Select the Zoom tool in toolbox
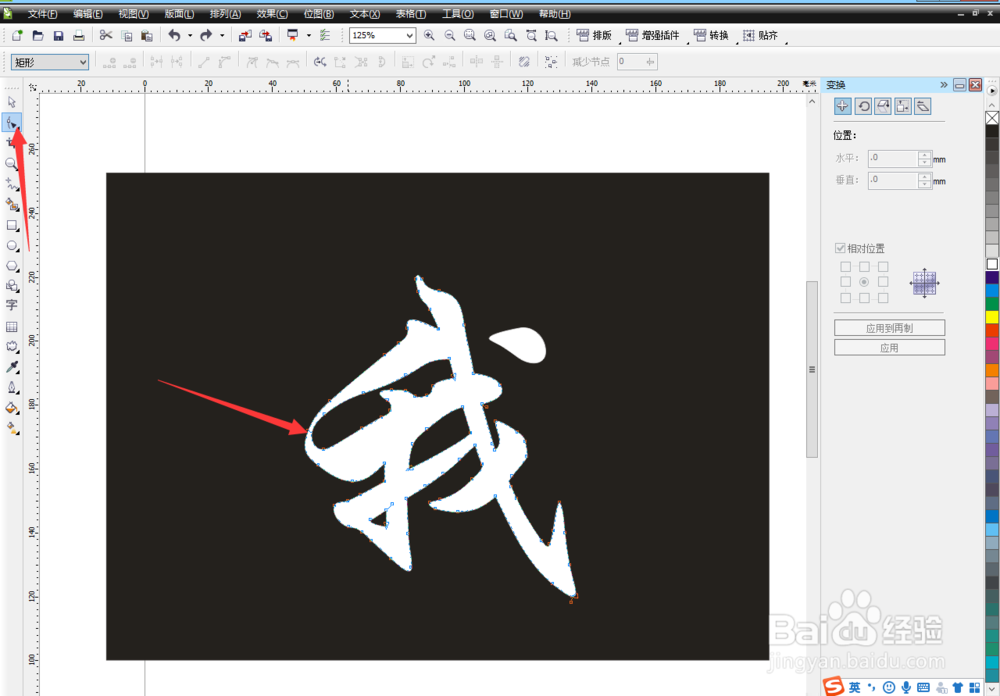Screen dimensions: 1000x696 pyautogui.click(x=11, y=163)
